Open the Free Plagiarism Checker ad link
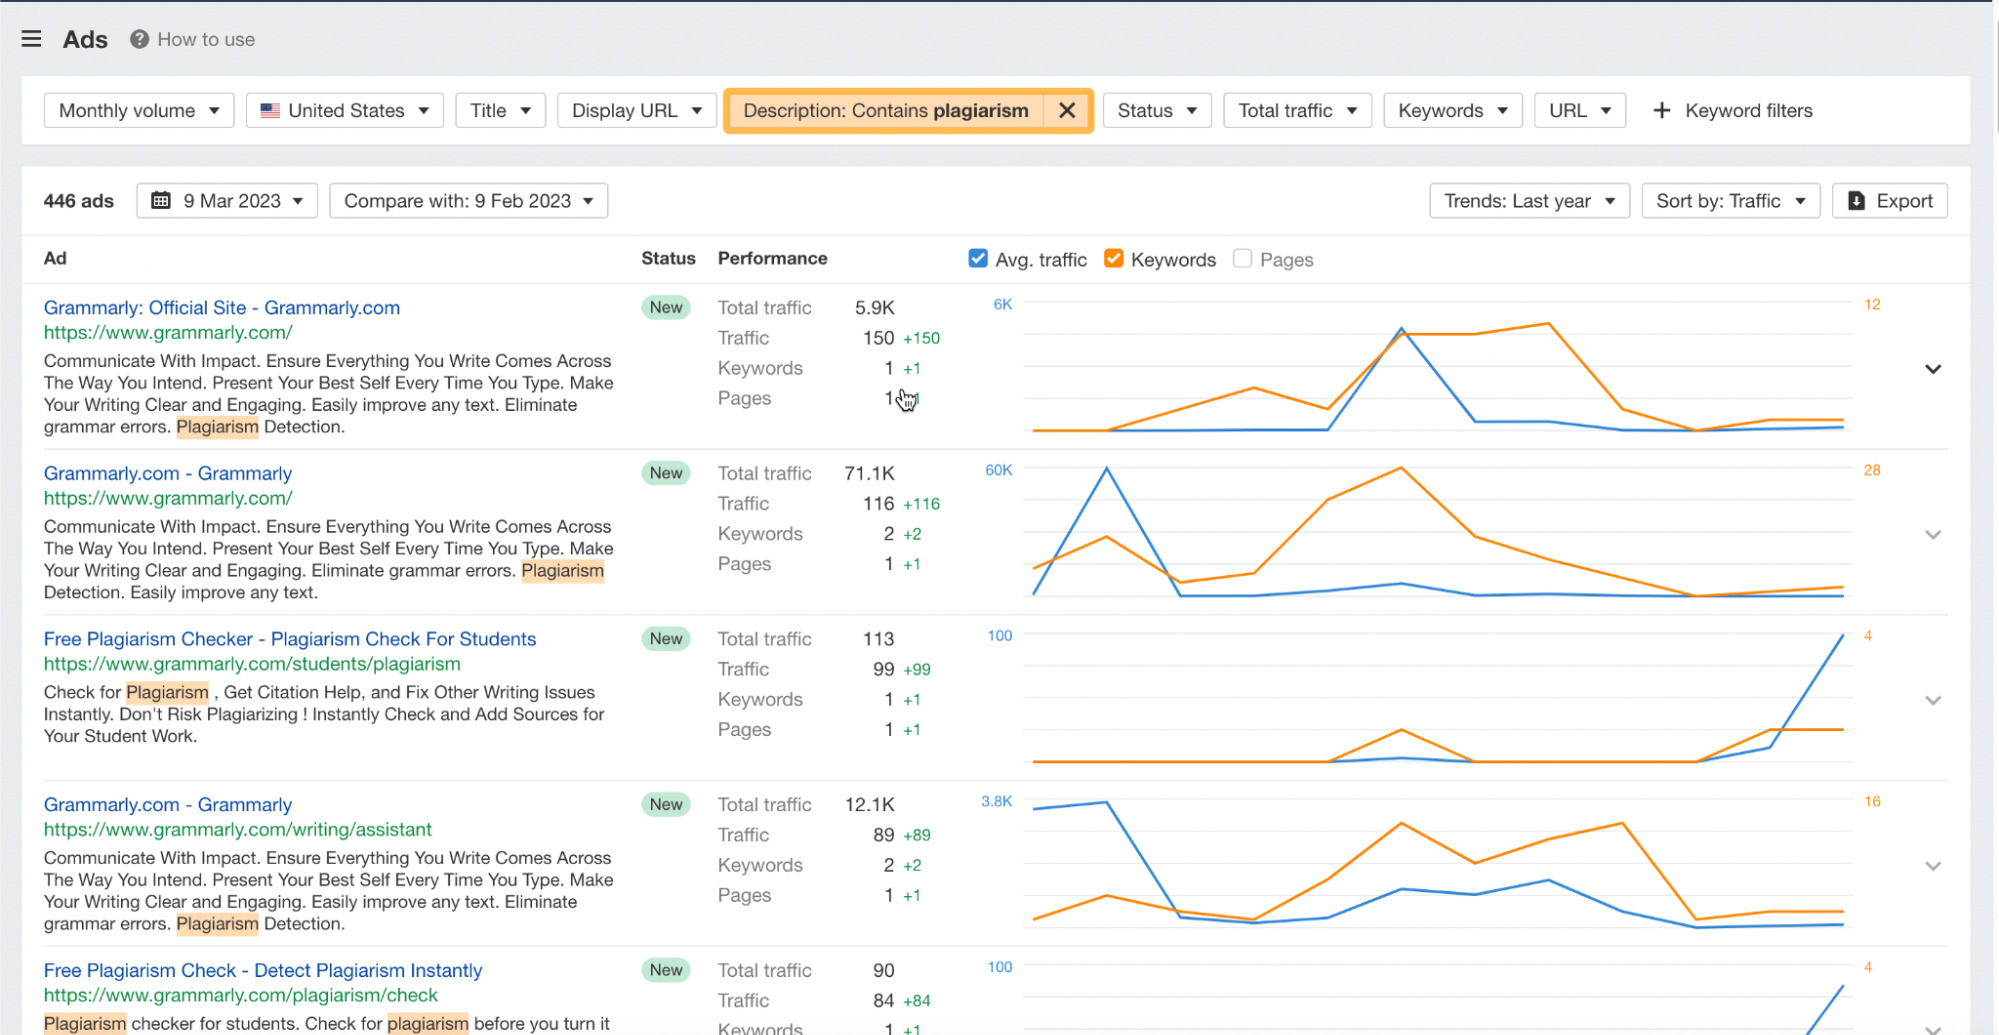This screenshot has height=1035, width=1999. click(289, 638)
